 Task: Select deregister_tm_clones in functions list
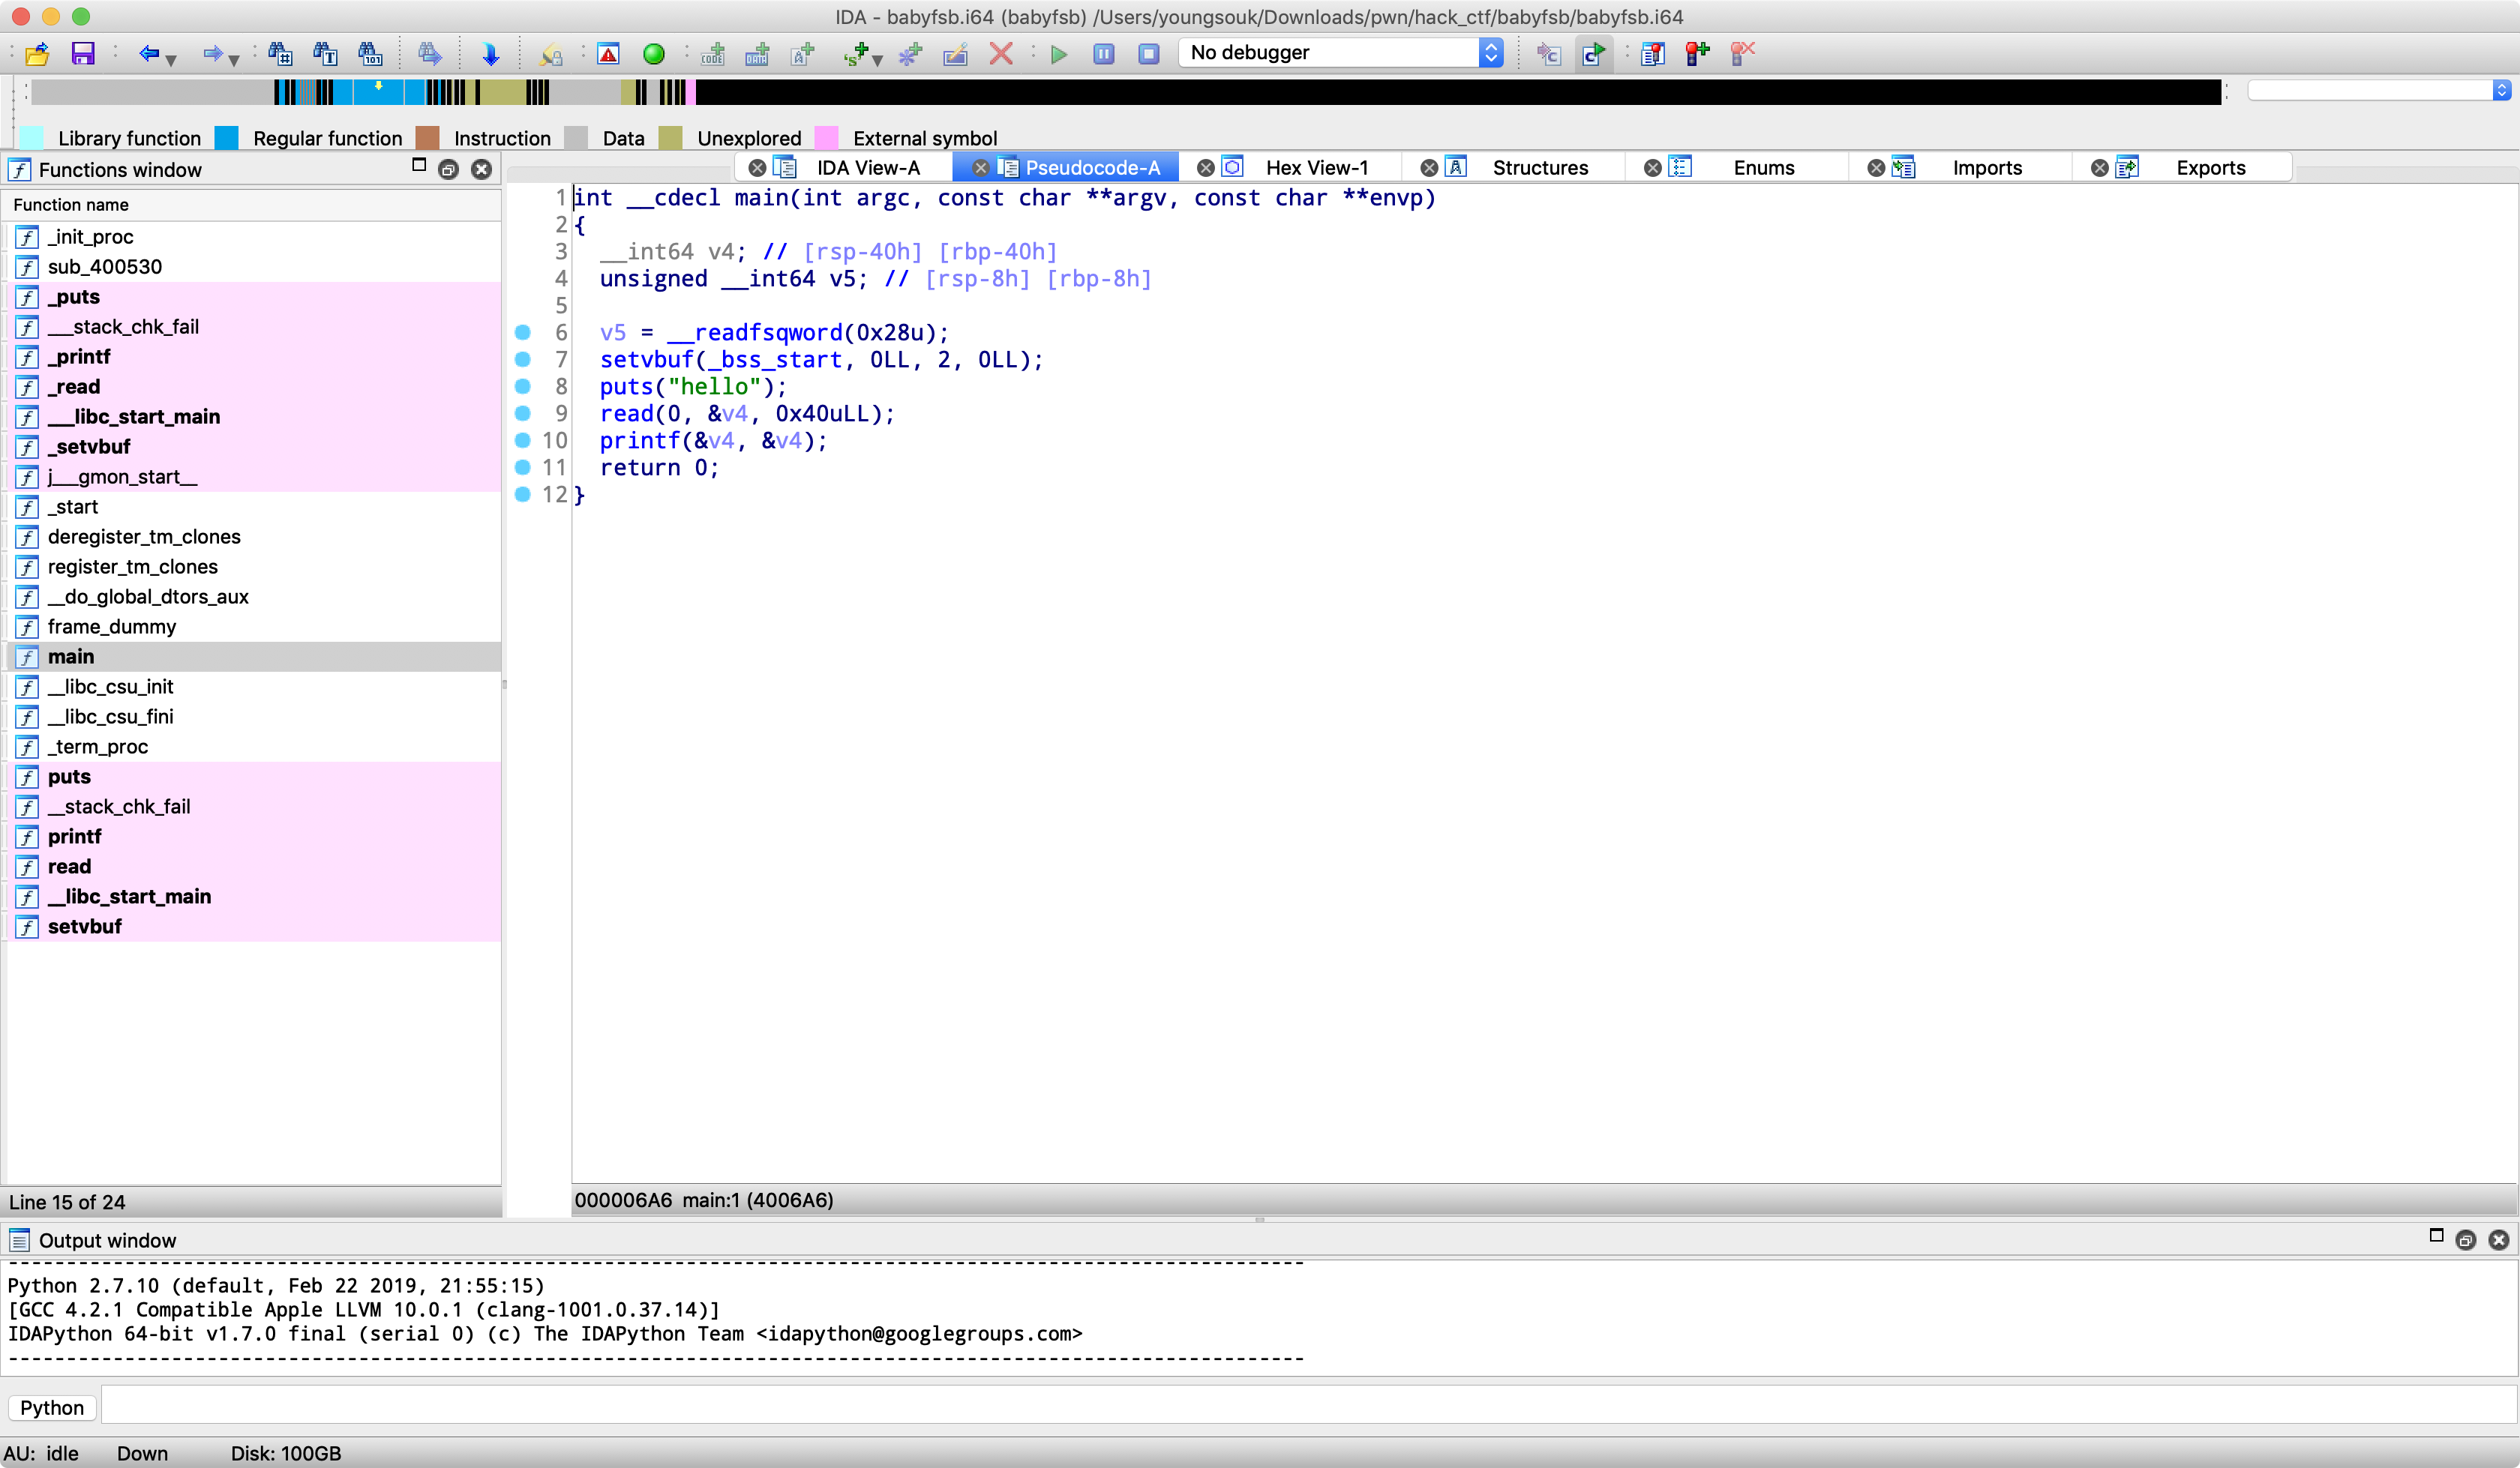144,537
